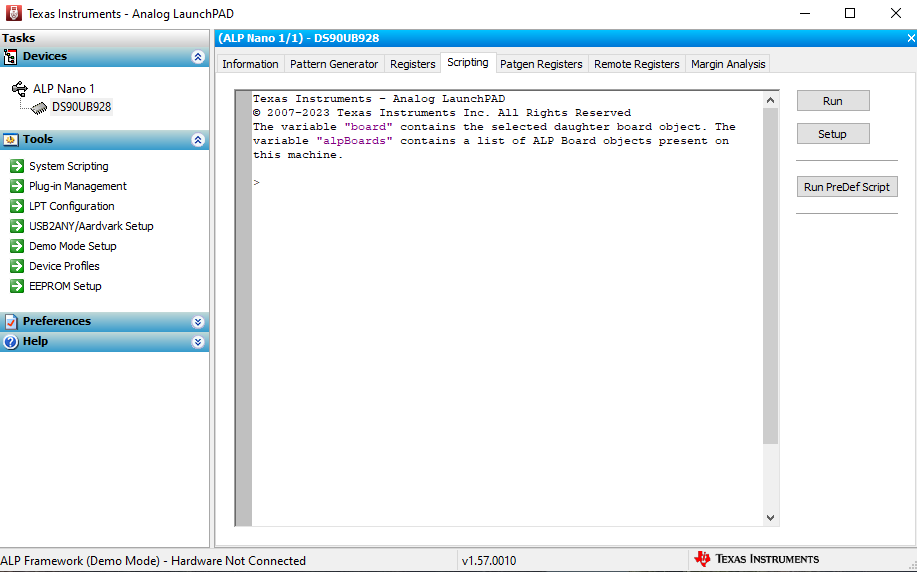Viewport: 917px width, 572px height.
Task: Expand the Help panel section
Action: [198, 342]
